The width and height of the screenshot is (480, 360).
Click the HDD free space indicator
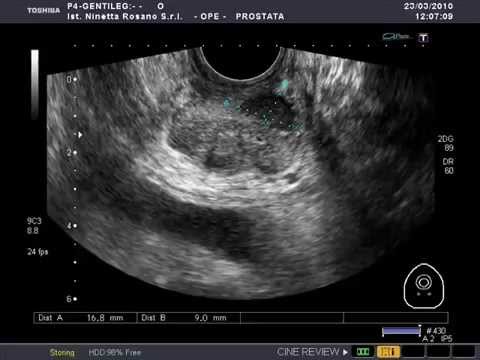click(115, 352)
